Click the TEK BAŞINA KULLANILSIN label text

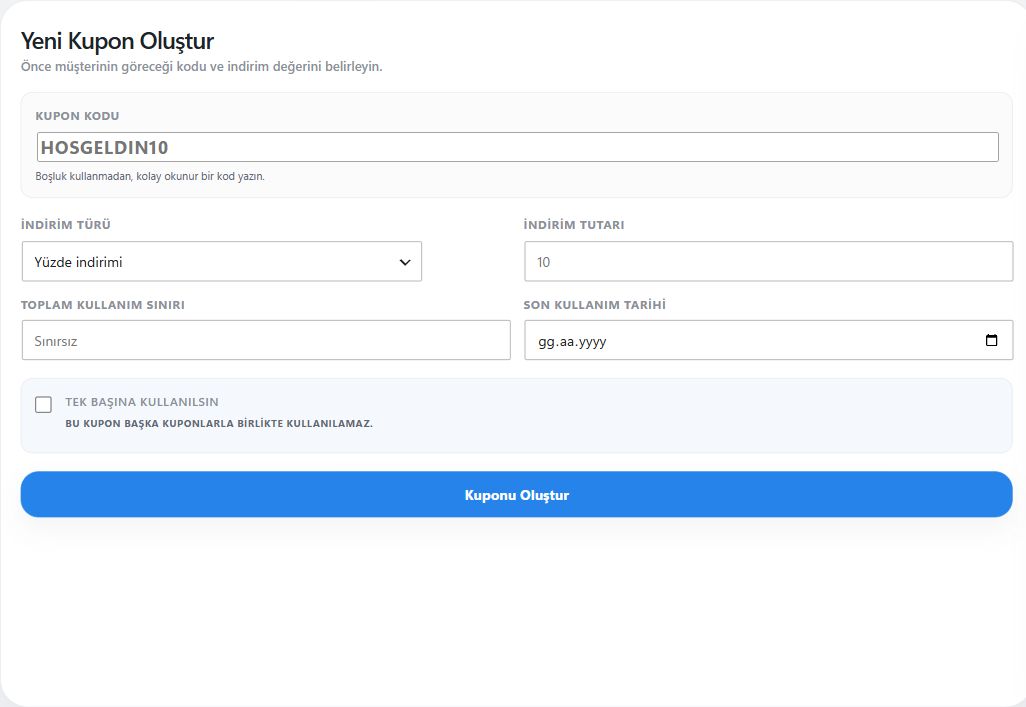[x=142, y=402]
